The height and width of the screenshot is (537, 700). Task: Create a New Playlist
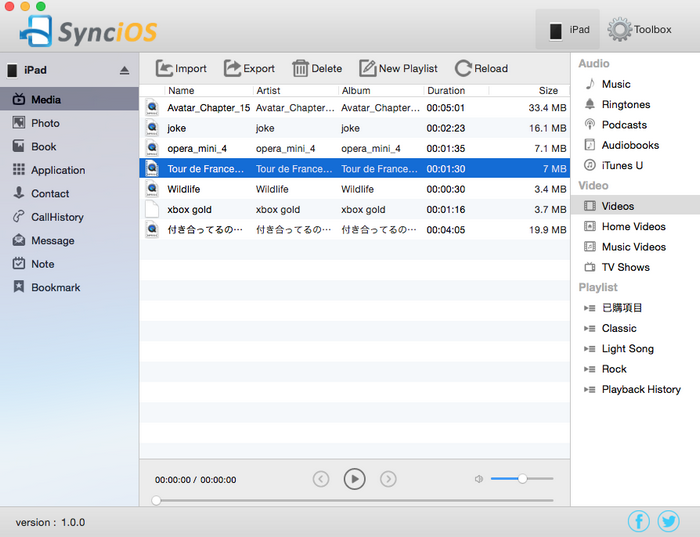coord(398,68)
